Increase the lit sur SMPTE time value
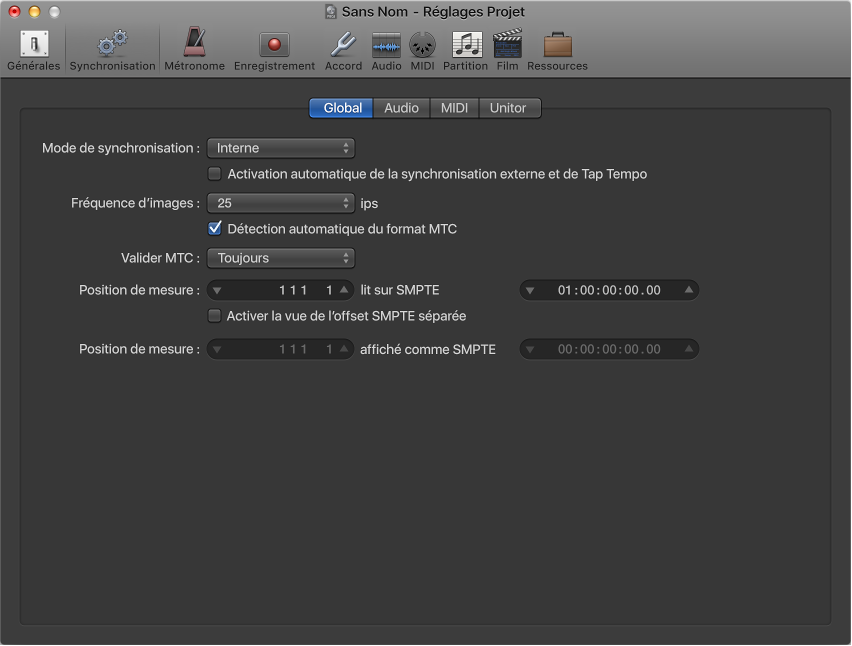852x646 pixels. point(688,290)
